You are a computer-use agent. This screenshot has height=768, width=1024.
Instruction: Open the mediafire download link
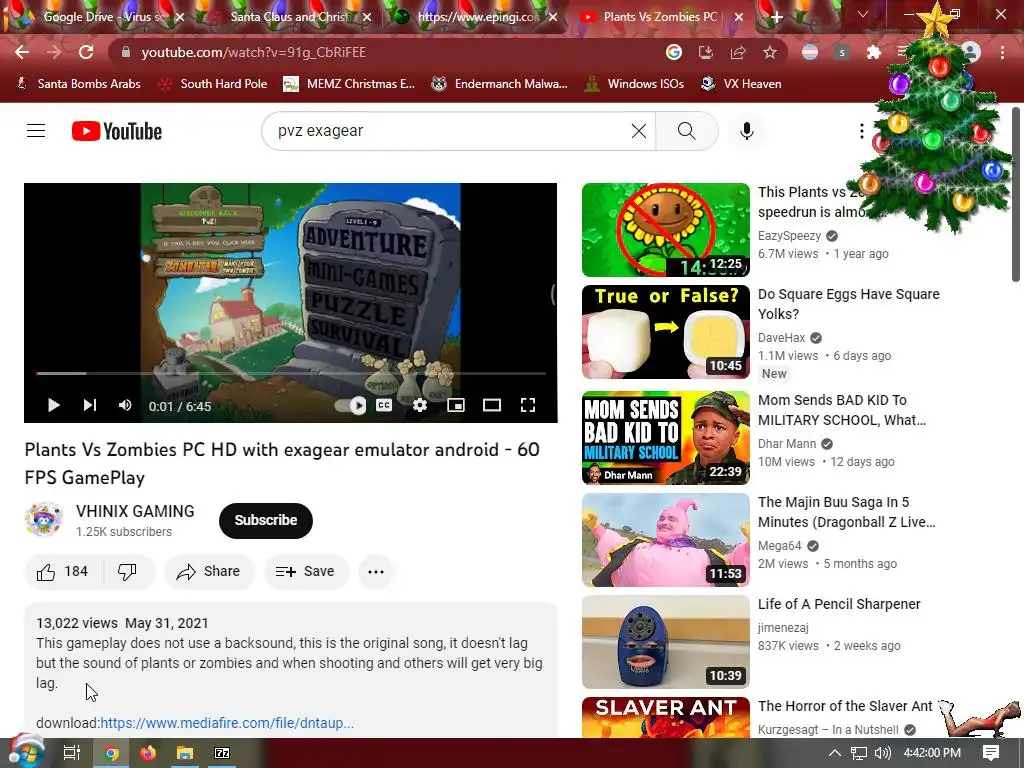click(x=227, y=723)
